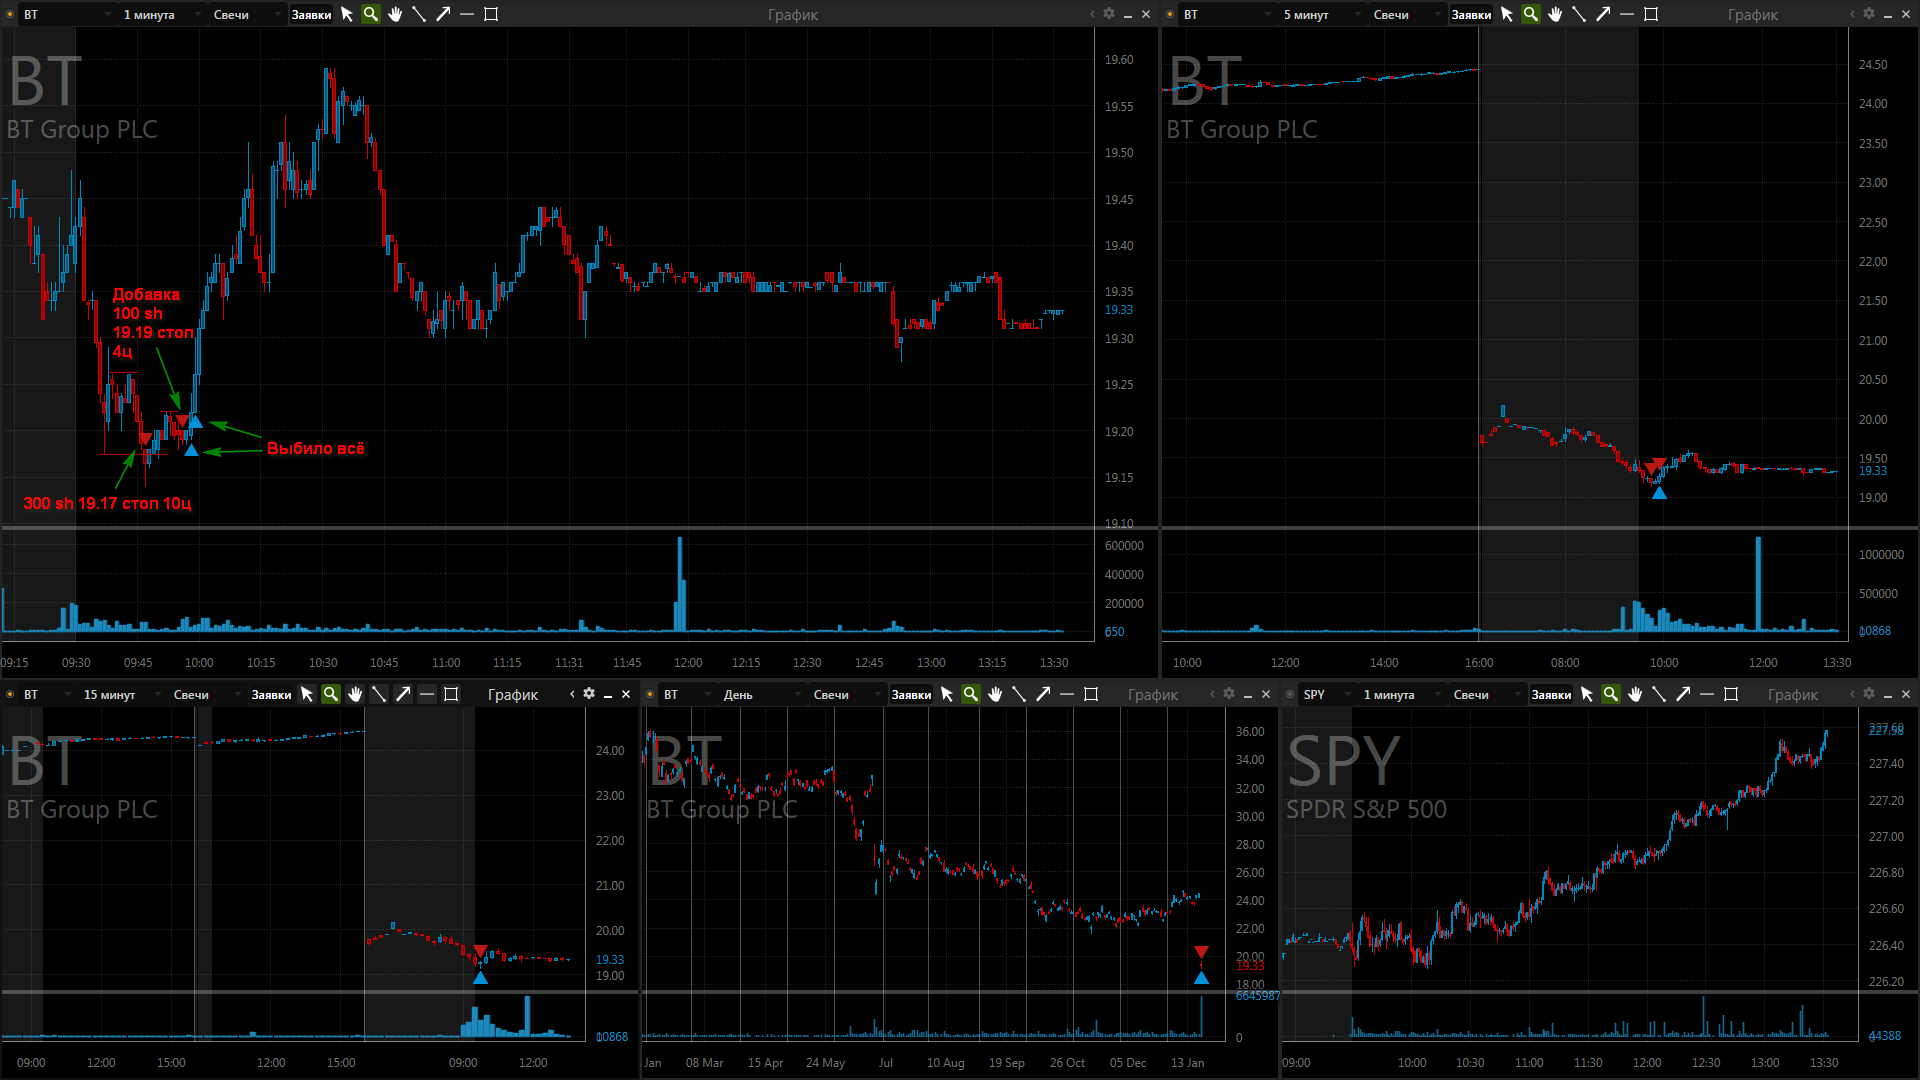Open the '15 минут' timeframe dropdown
The width and height of the screenshot is (1920, 1080).
click(x=120, y=694)
